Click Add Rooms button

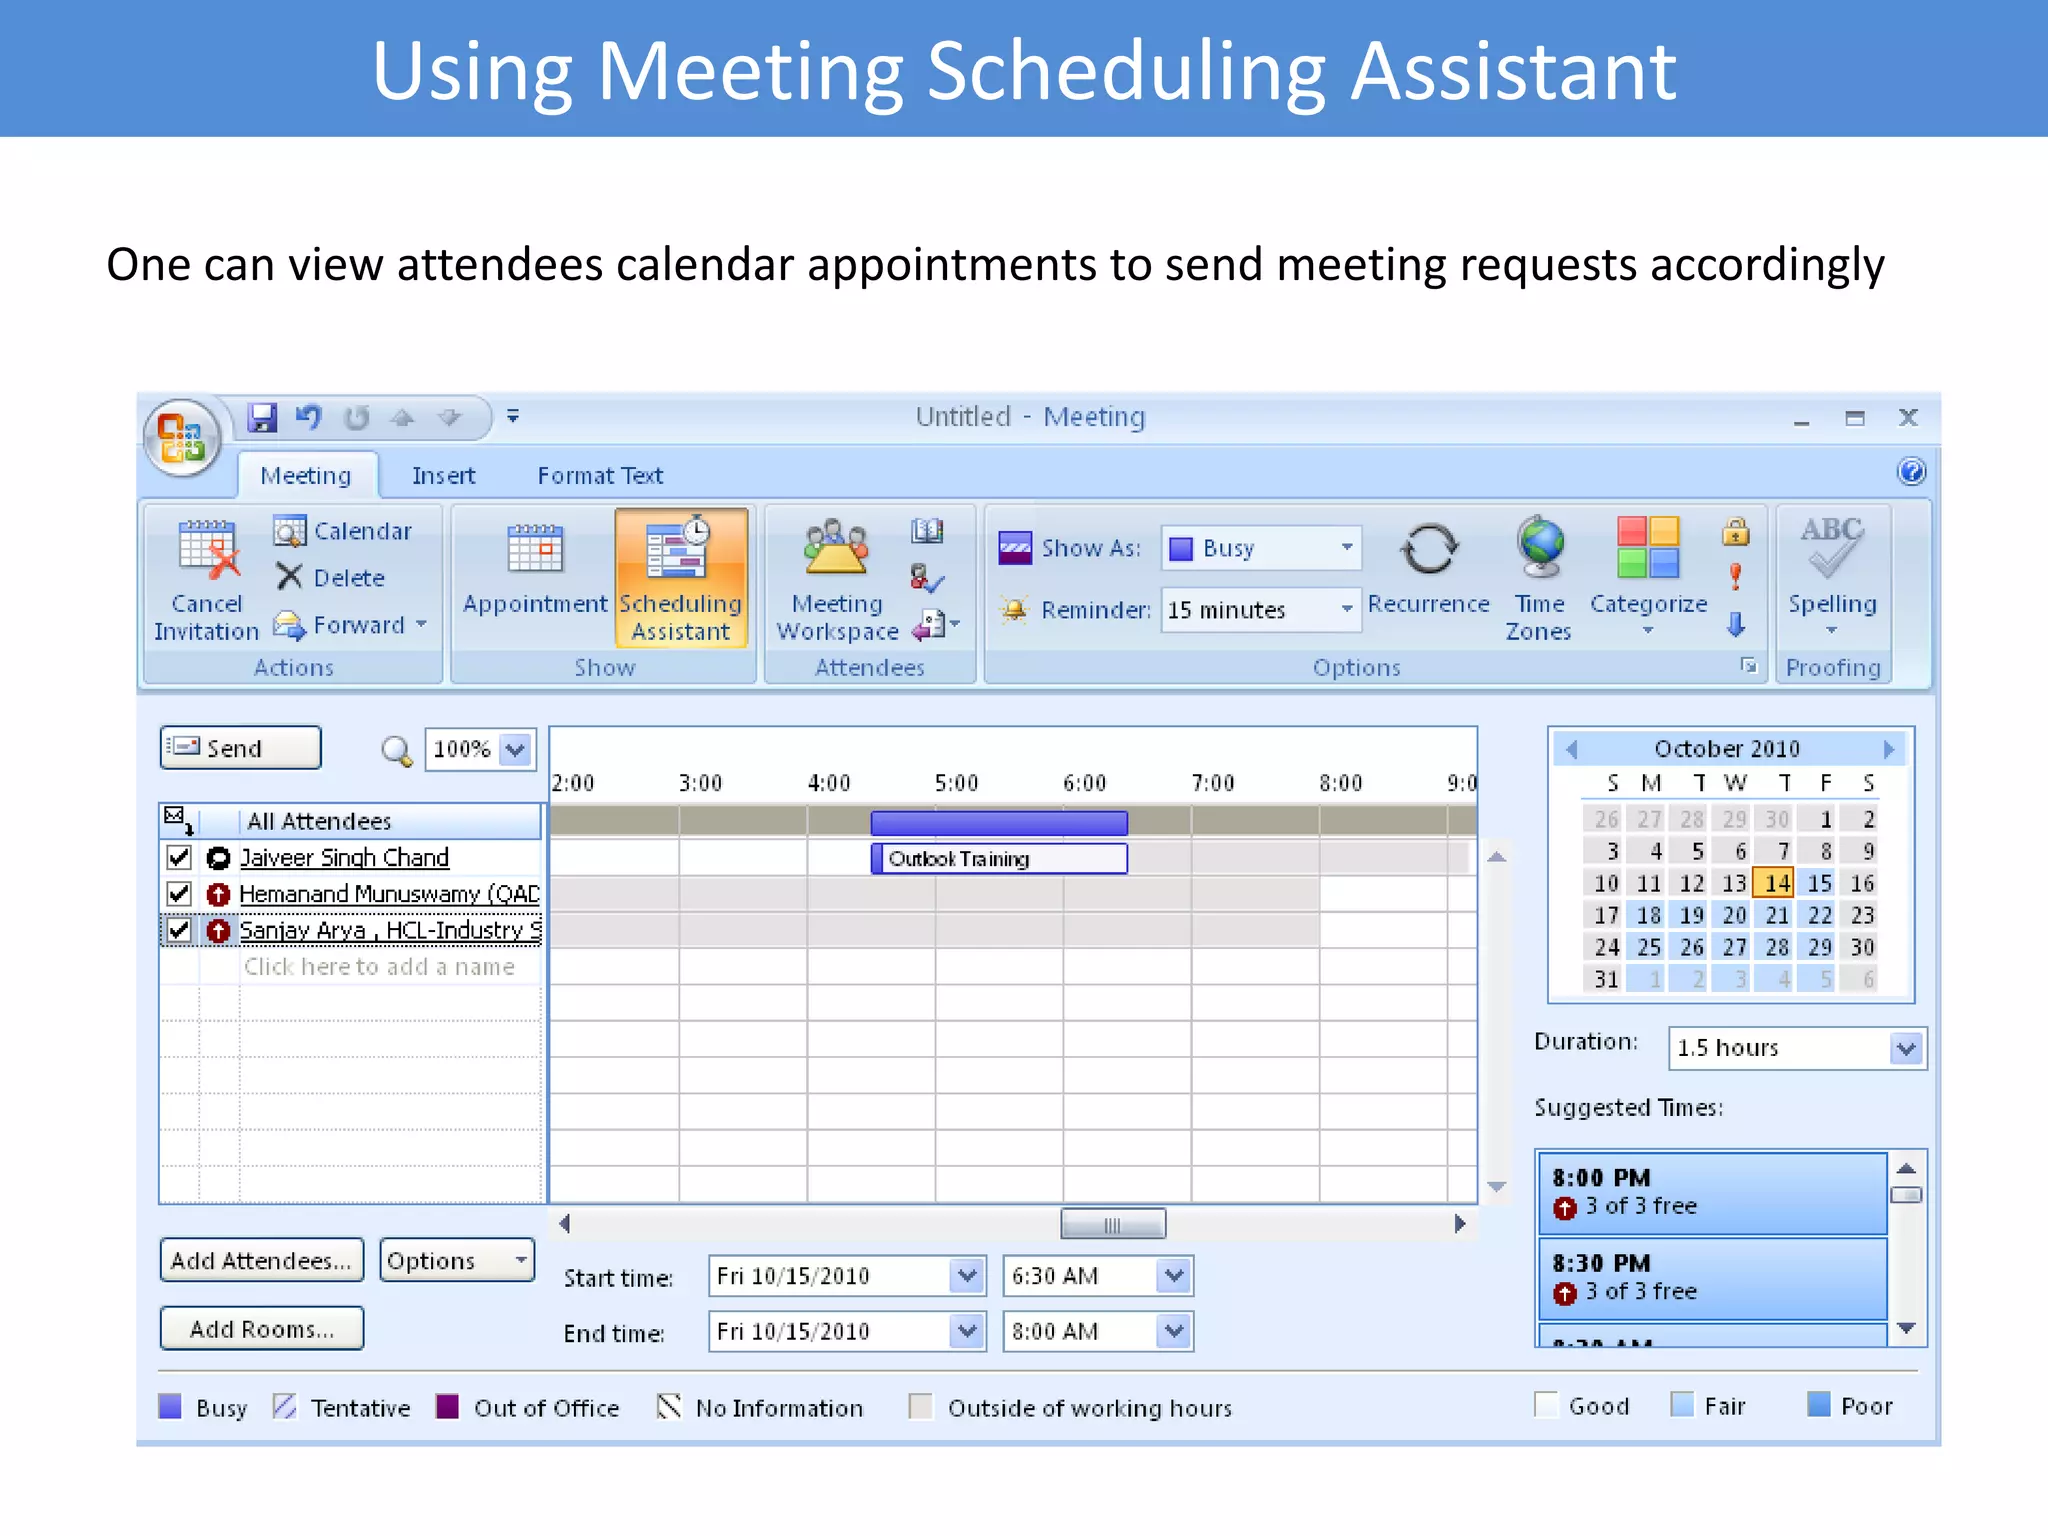click(262, 1329)
